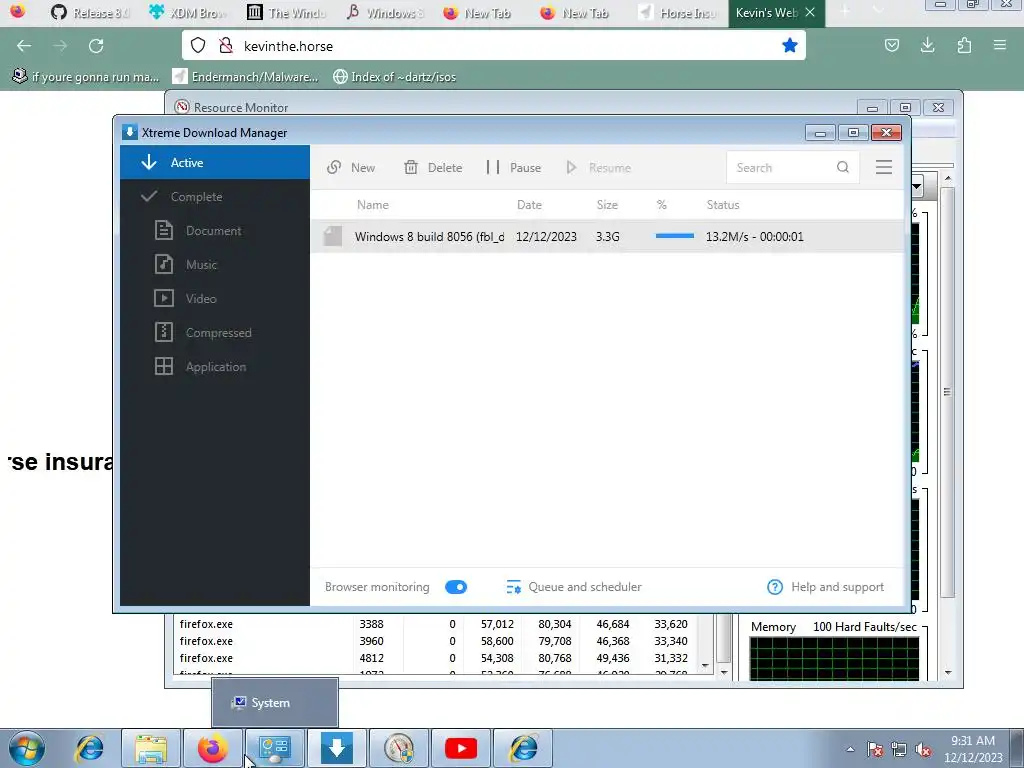This screenshot has height=768, width=1024.
Task: Filter by Document category
Action: click(x=214, y=231)
